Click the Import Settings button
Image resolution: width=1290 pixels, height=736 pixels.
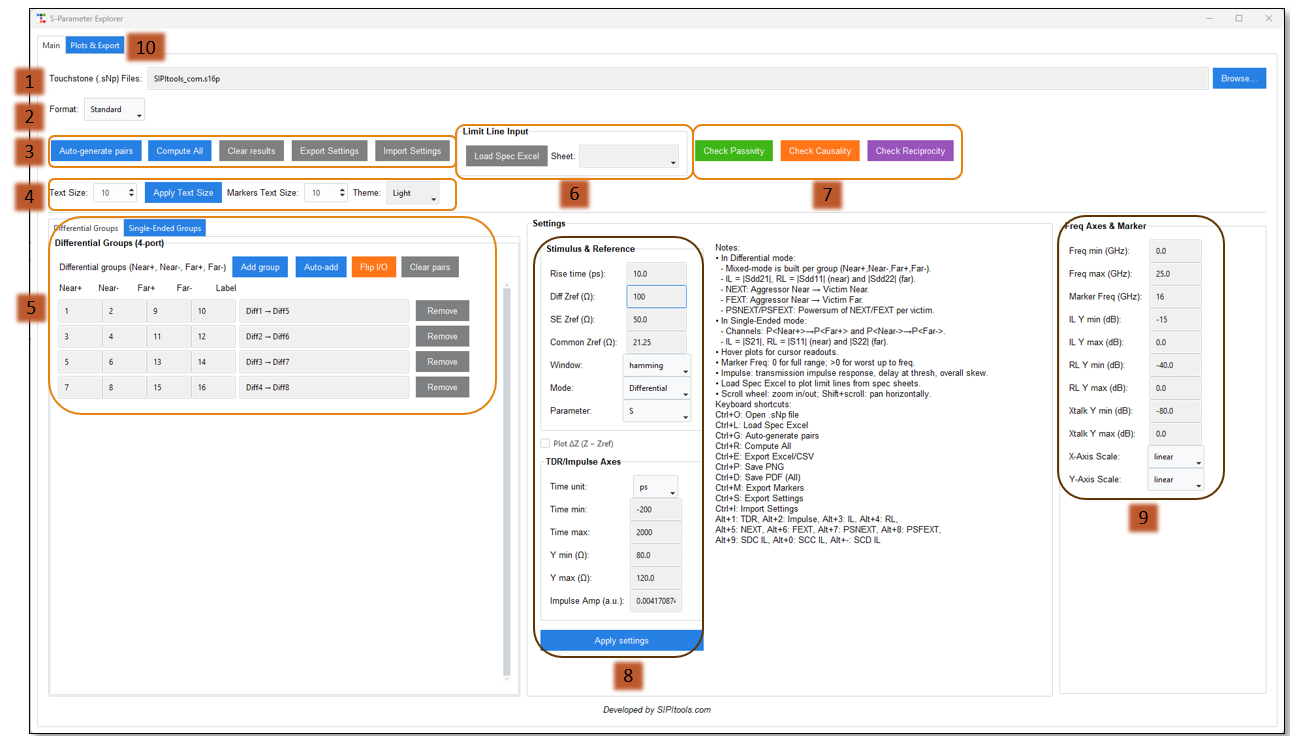tap(412, 151)
